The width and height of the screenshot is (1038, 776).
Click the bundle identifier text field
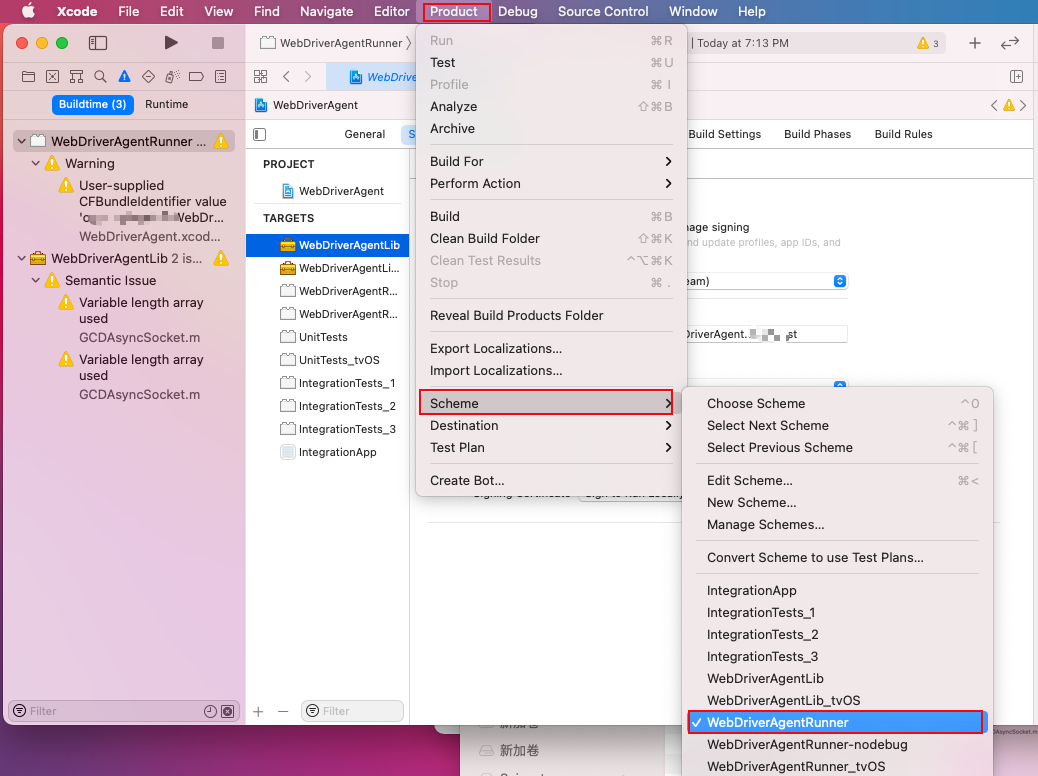click(x=767, y=334)
